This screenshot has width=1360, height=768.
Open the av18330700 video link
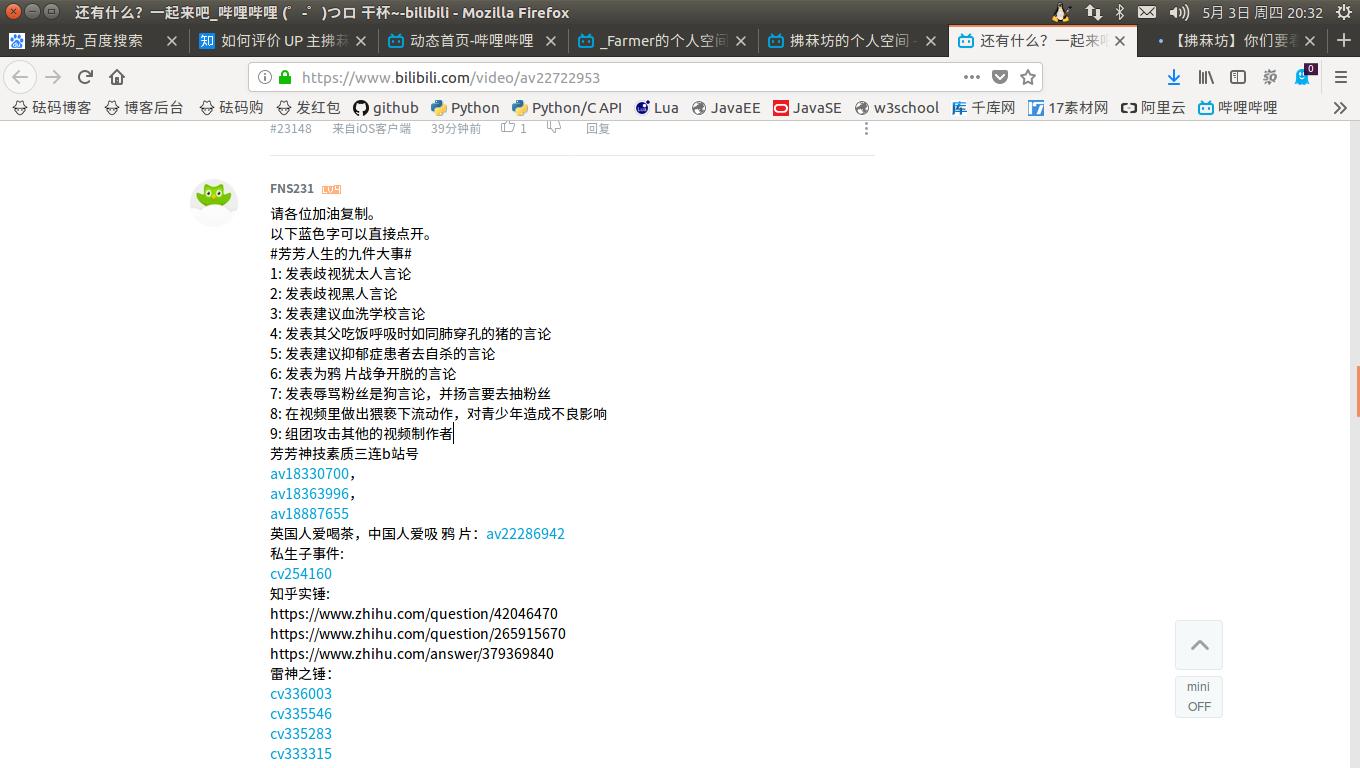[x=306, y=473]
